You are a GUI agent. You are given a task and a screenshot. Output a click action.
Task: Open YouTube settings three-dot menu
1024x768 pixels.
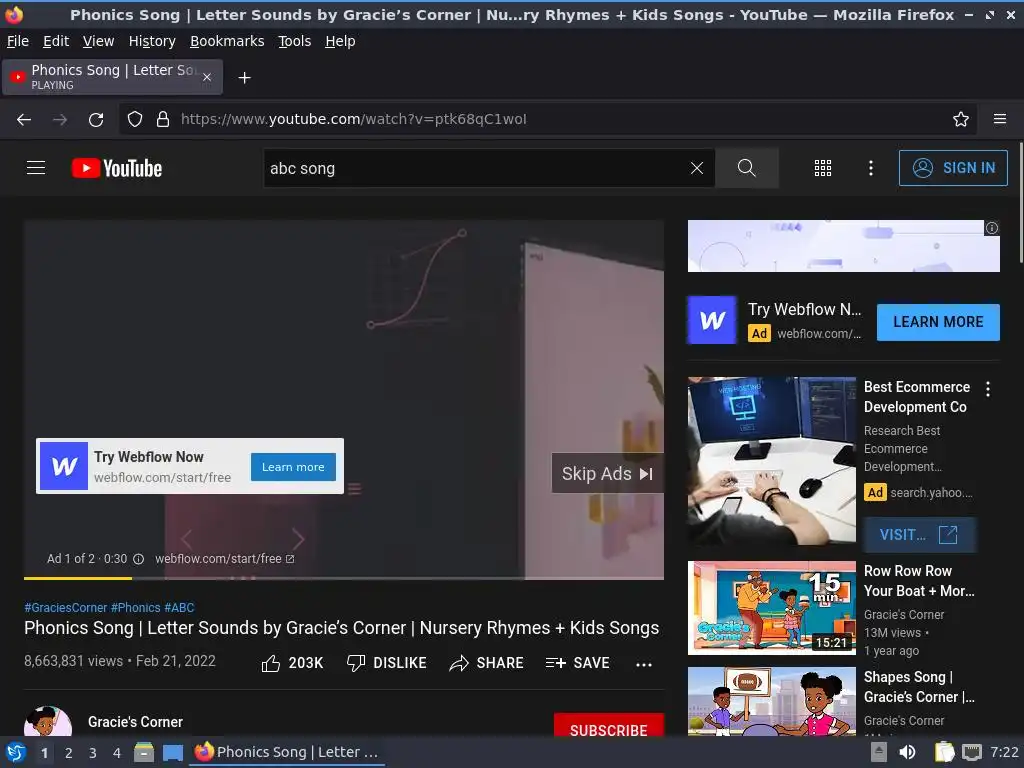[x=871, y=168]
